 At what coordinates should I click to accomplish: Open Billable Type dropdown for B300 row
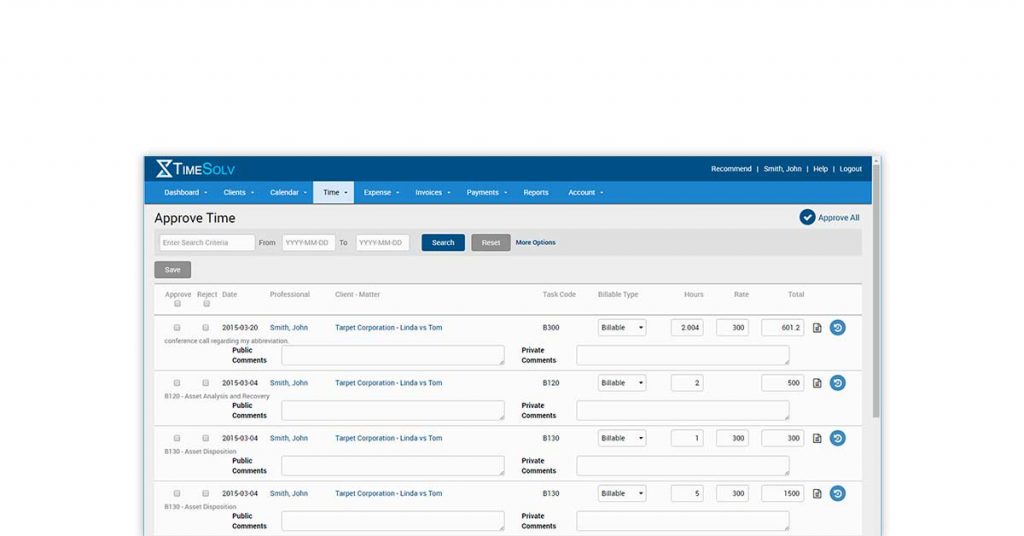coord(622,328)
